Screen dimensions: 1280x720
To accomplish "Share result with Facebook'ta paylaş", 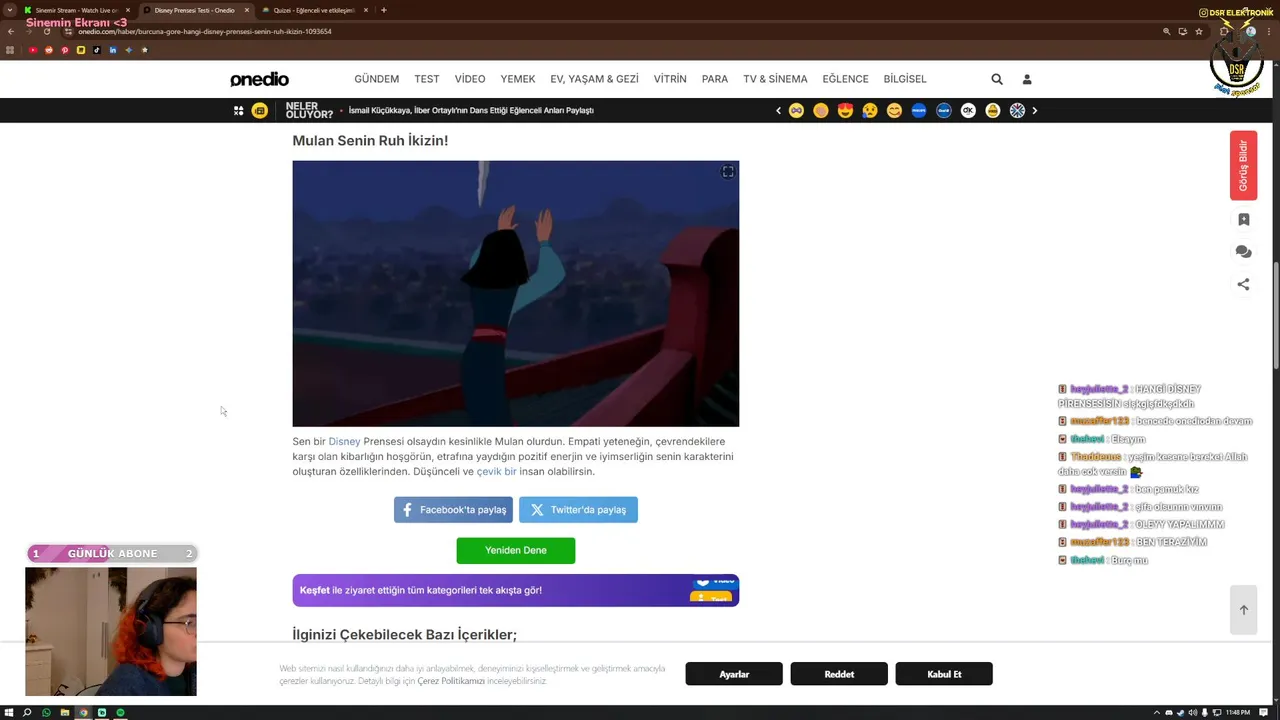I will 453,510.
